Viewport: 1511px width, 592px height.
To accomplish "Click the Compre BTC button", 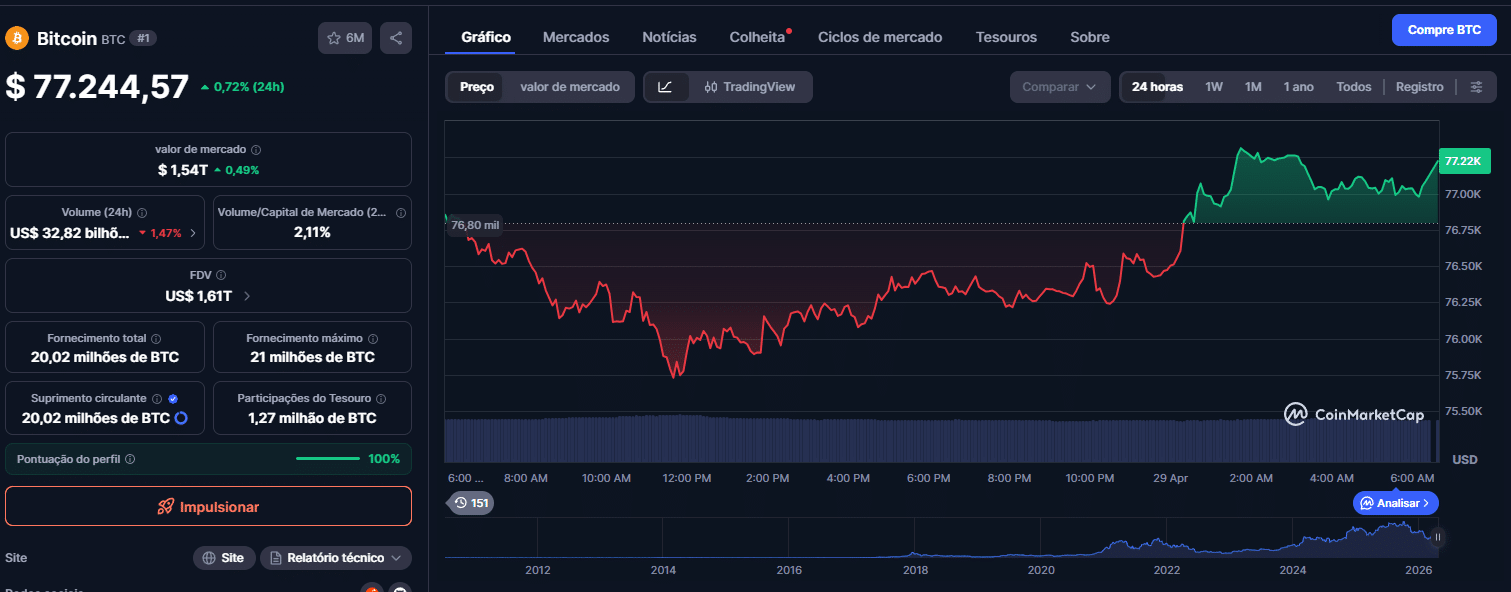I will point(1443,29).
